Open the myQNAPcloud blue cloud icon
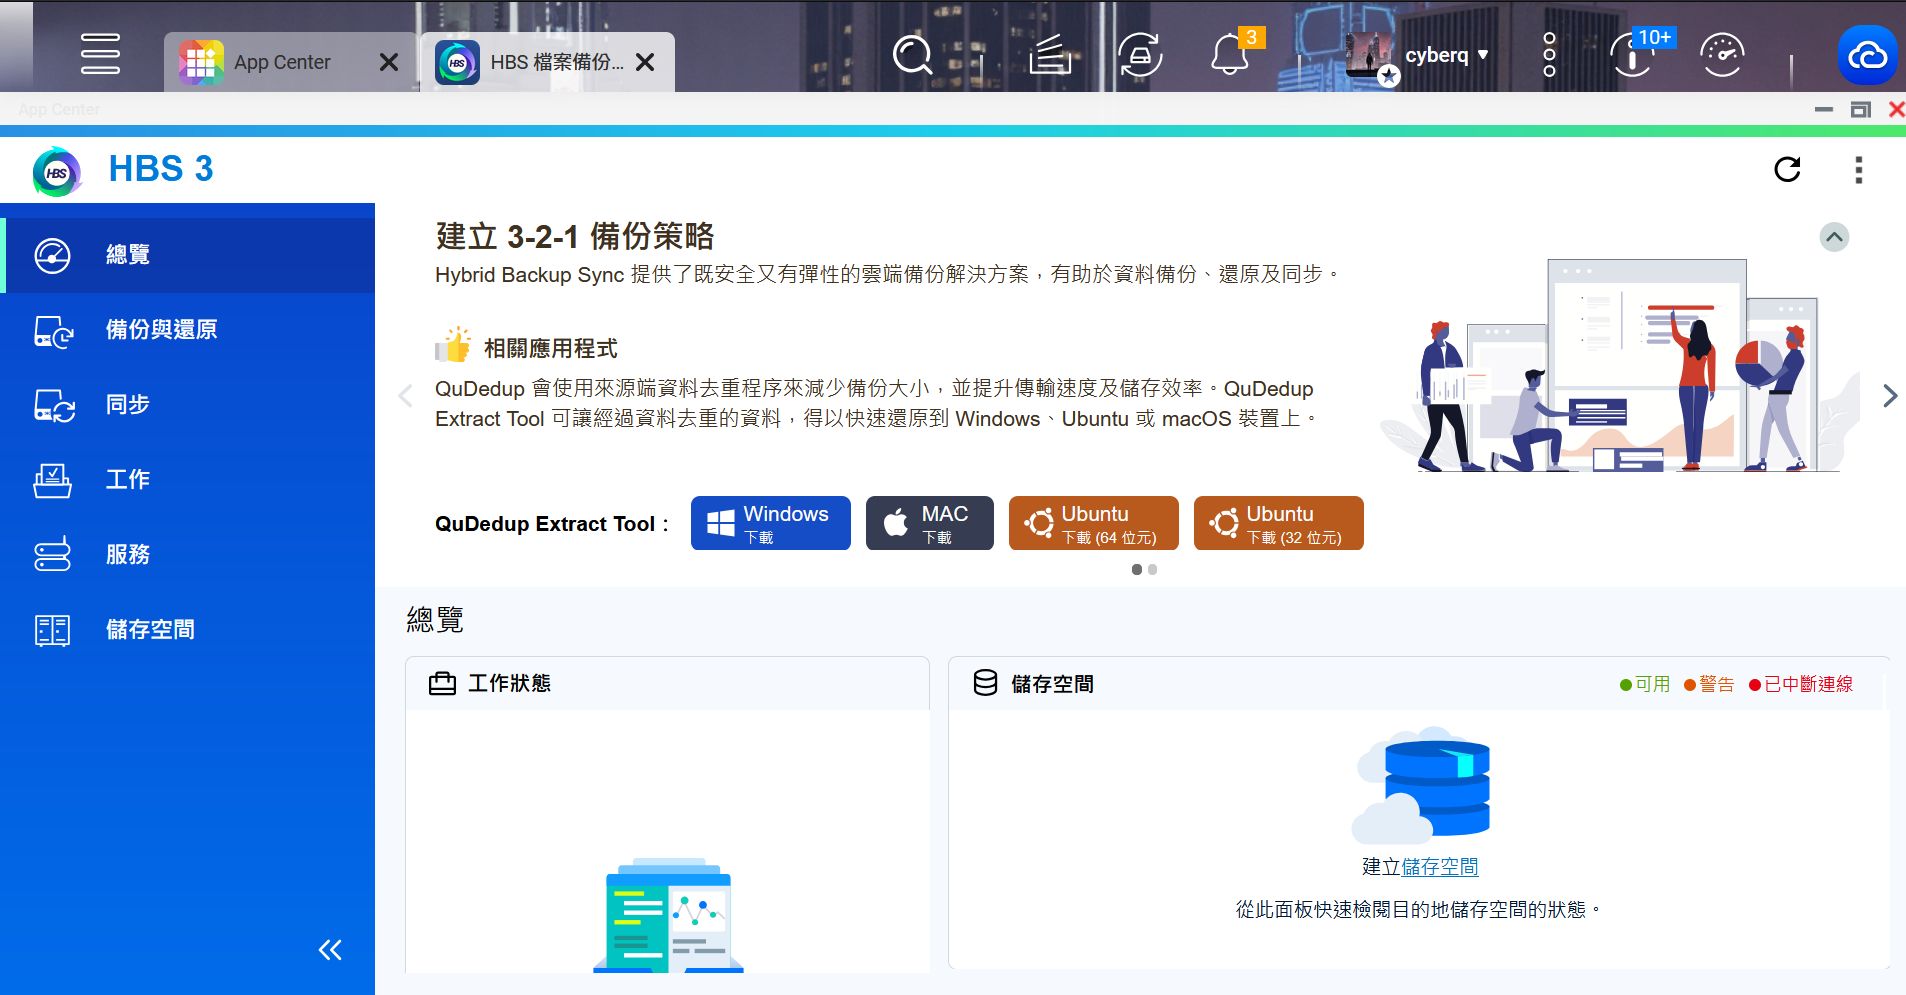The height and width of the screenshot is (995, 1906). [1867, 55]
